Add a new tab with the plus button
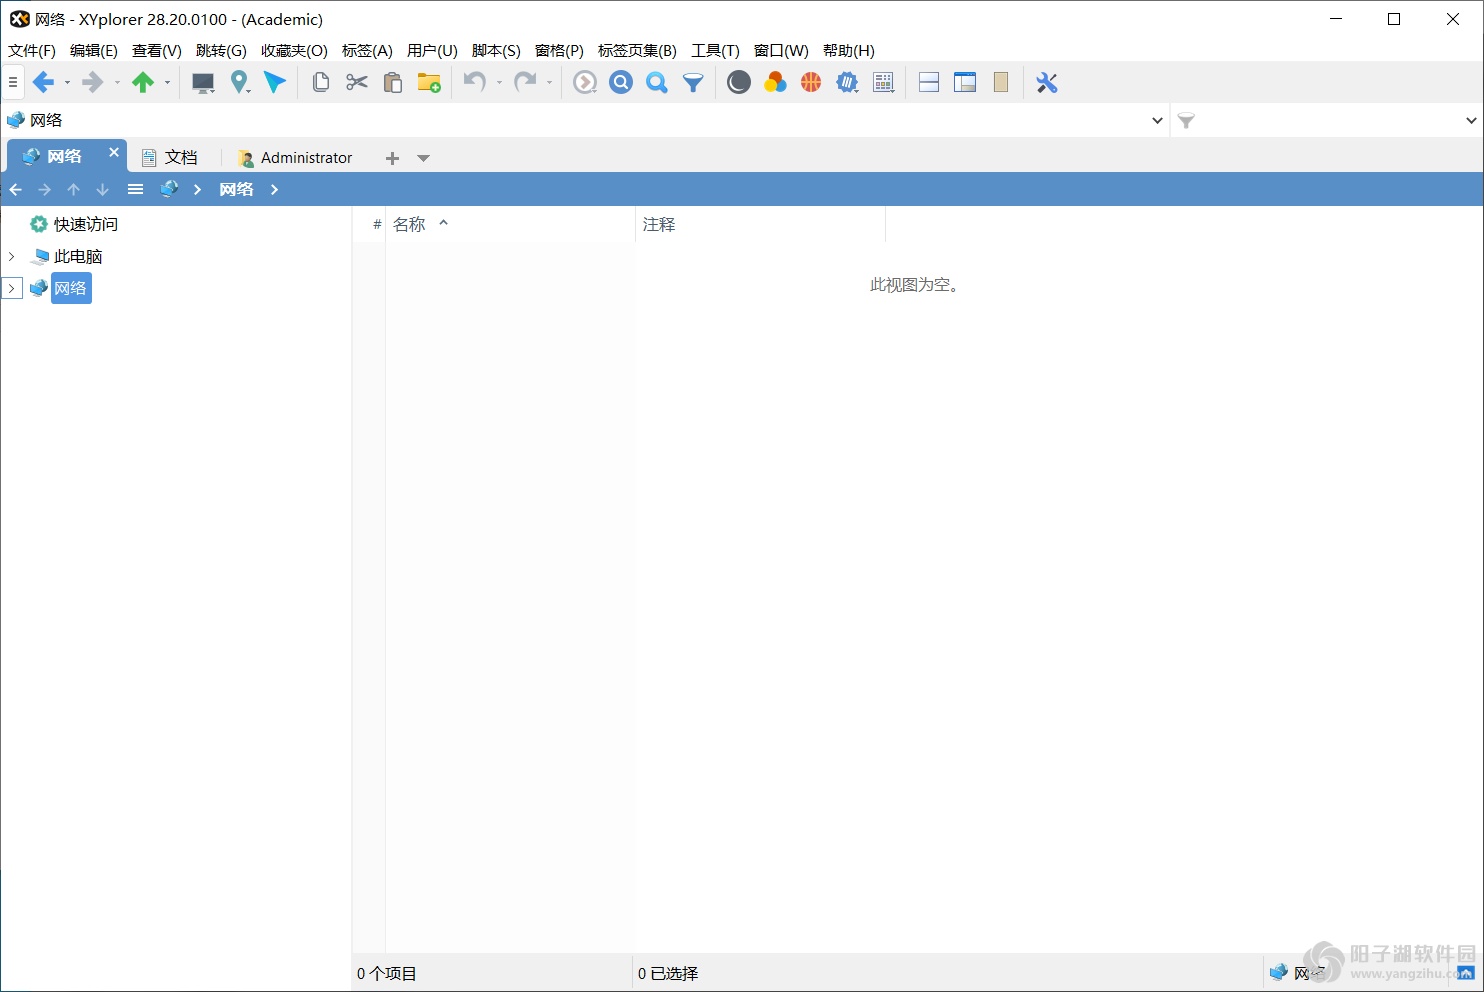 click(391, 157)
